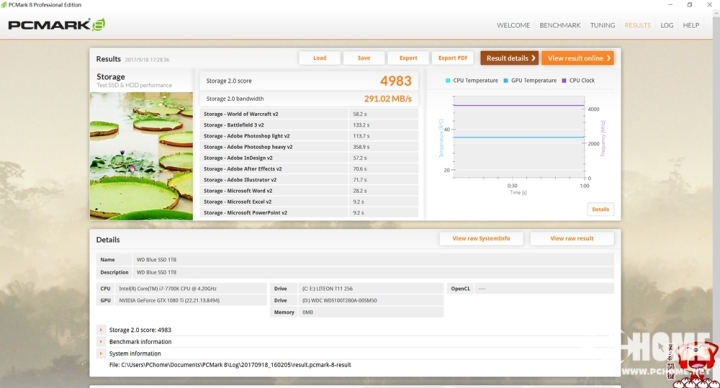Expand System information
Viewport: 720px width, 388px height.
[x=101, y=354]
